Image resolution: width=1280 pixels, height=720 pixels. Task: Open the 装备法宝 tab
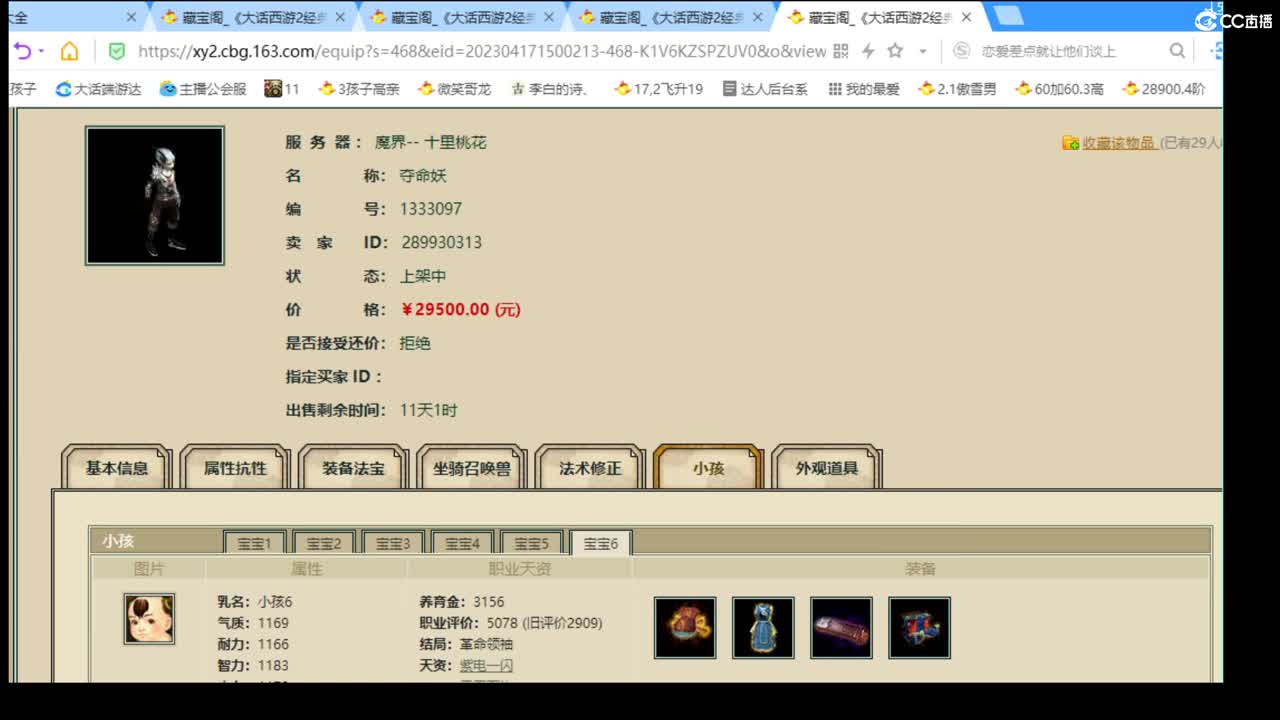click(x=353, y=468)
